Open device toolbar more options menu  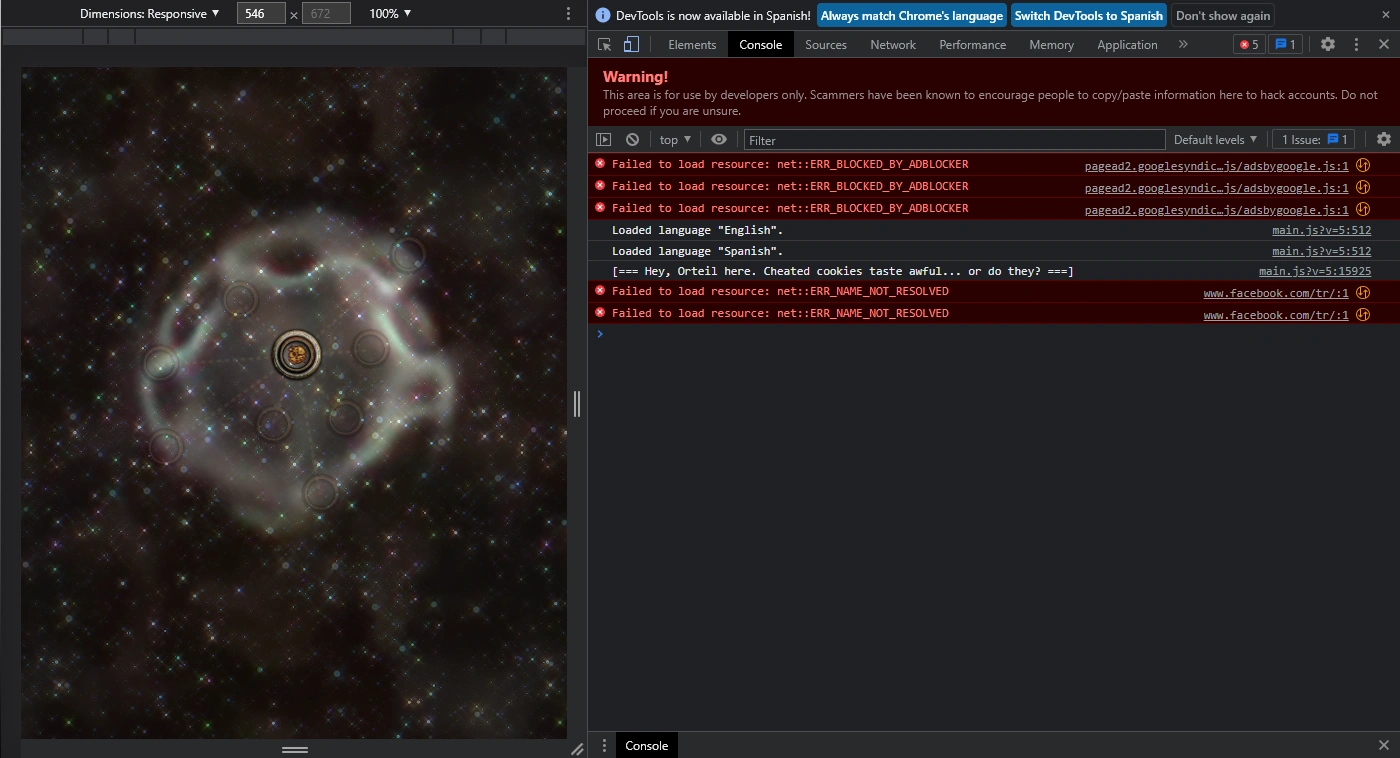[568, 14]
